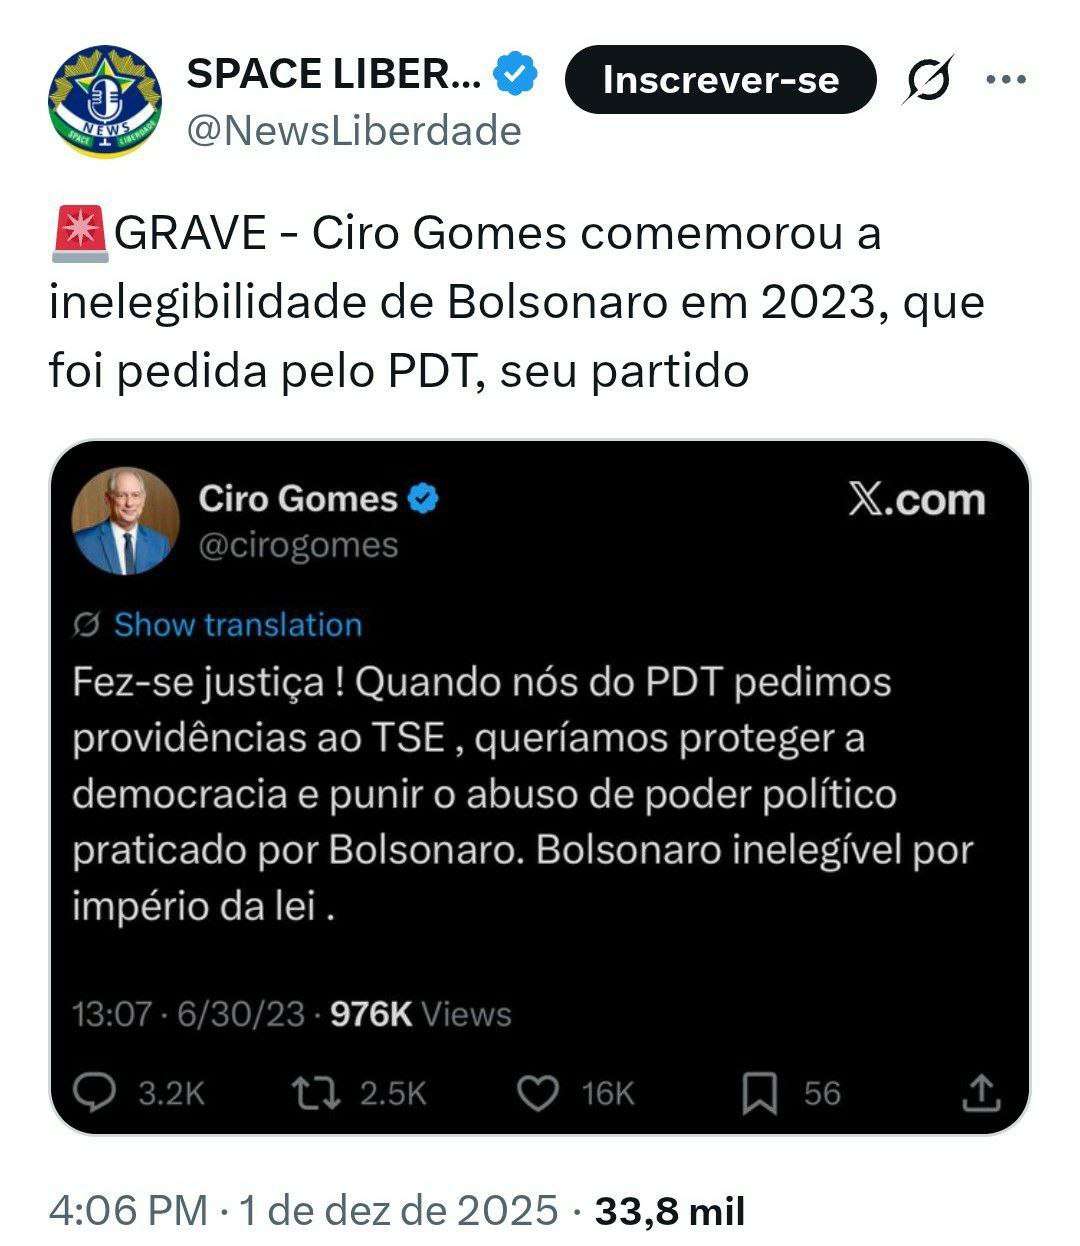
Task: Click the X.com logo
Action: click(x=916, y=499)
